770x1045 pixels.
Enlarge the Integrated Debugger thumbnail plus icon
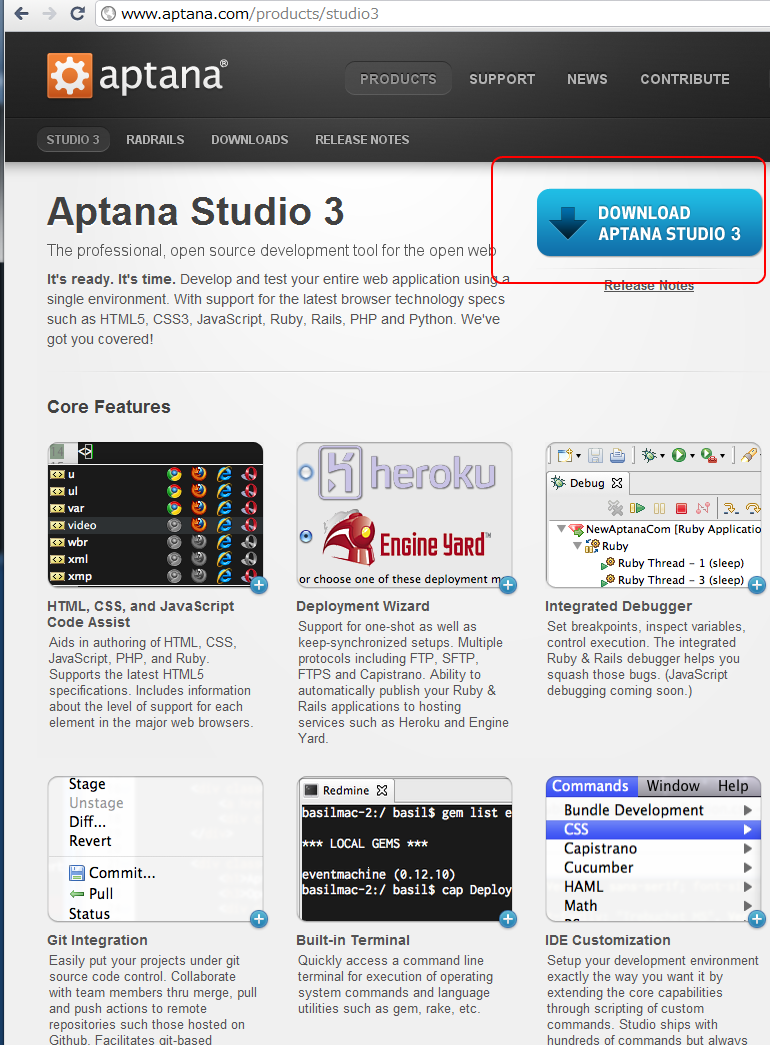point(757,585)
